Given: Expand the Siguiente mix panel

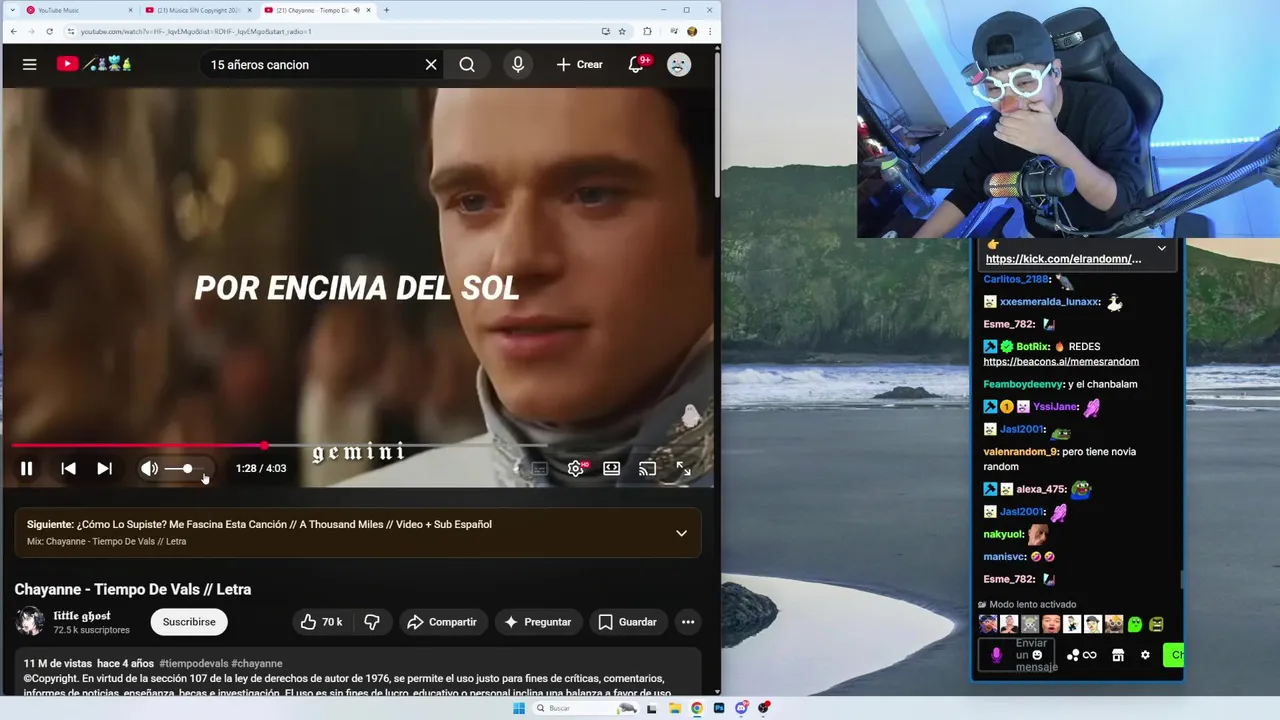Looking at the screenshot, I should click(x=681, y=533).
